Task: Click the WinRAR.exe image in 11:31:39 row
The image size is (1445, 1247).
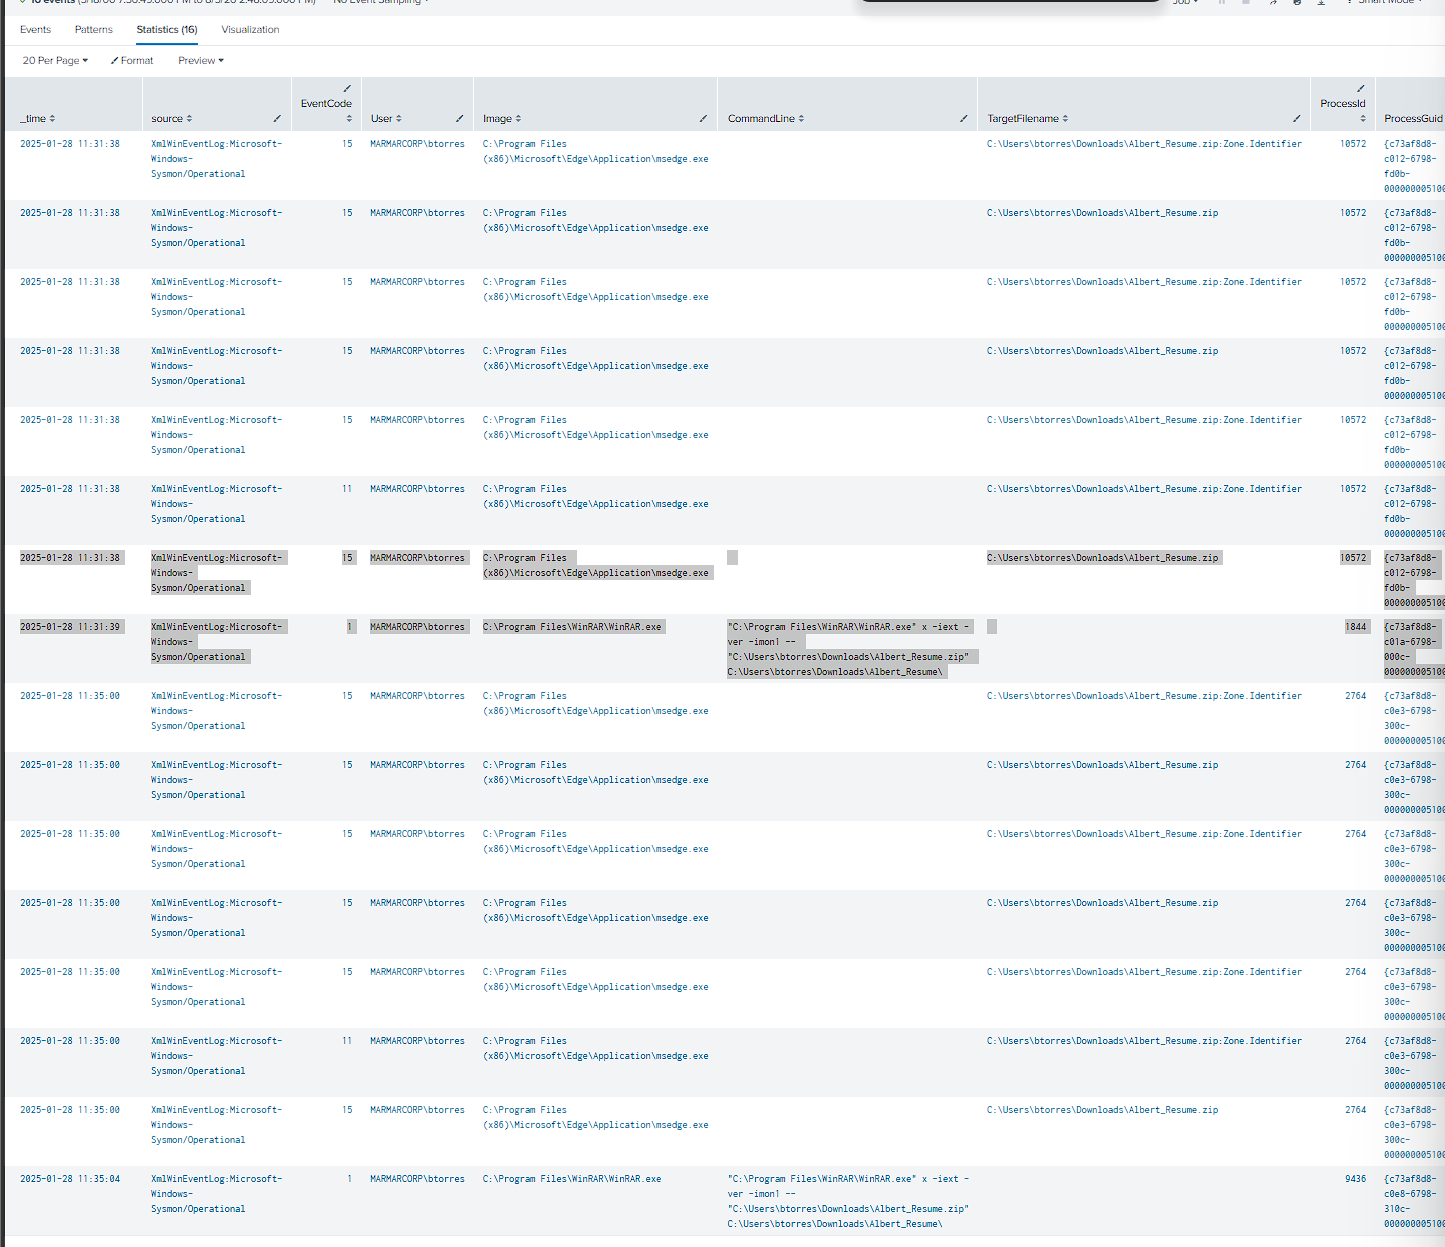Action: pos(573,627)
